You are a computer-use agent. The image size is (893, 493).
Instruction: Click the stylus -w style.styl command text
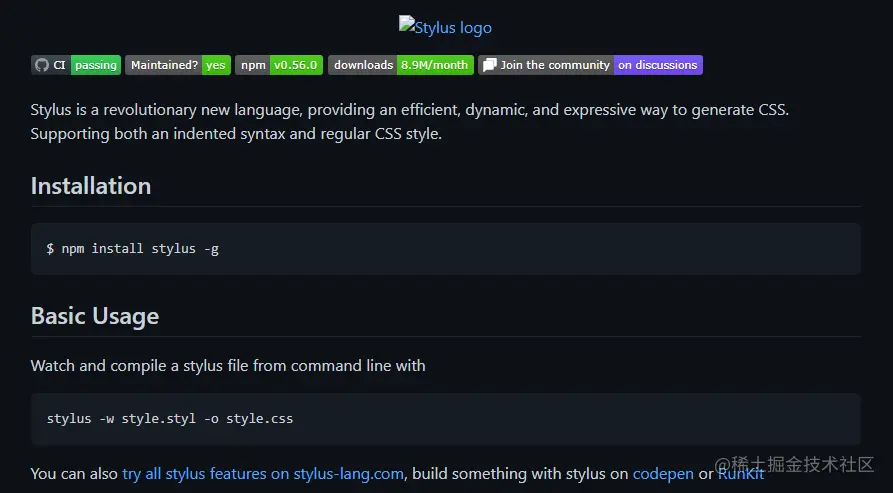pos(170,418)
